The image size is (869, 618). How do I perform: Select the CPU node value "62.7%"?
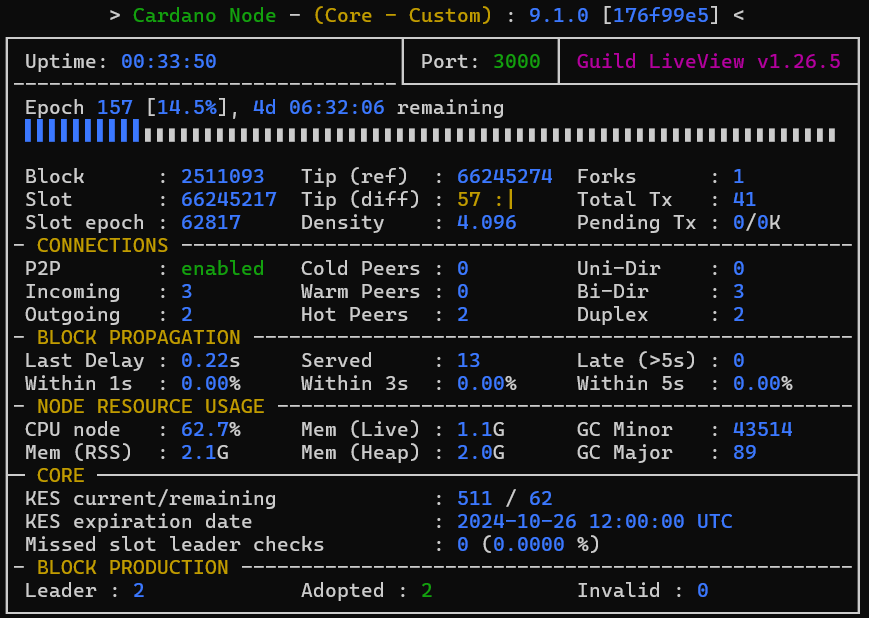[211, 430]
